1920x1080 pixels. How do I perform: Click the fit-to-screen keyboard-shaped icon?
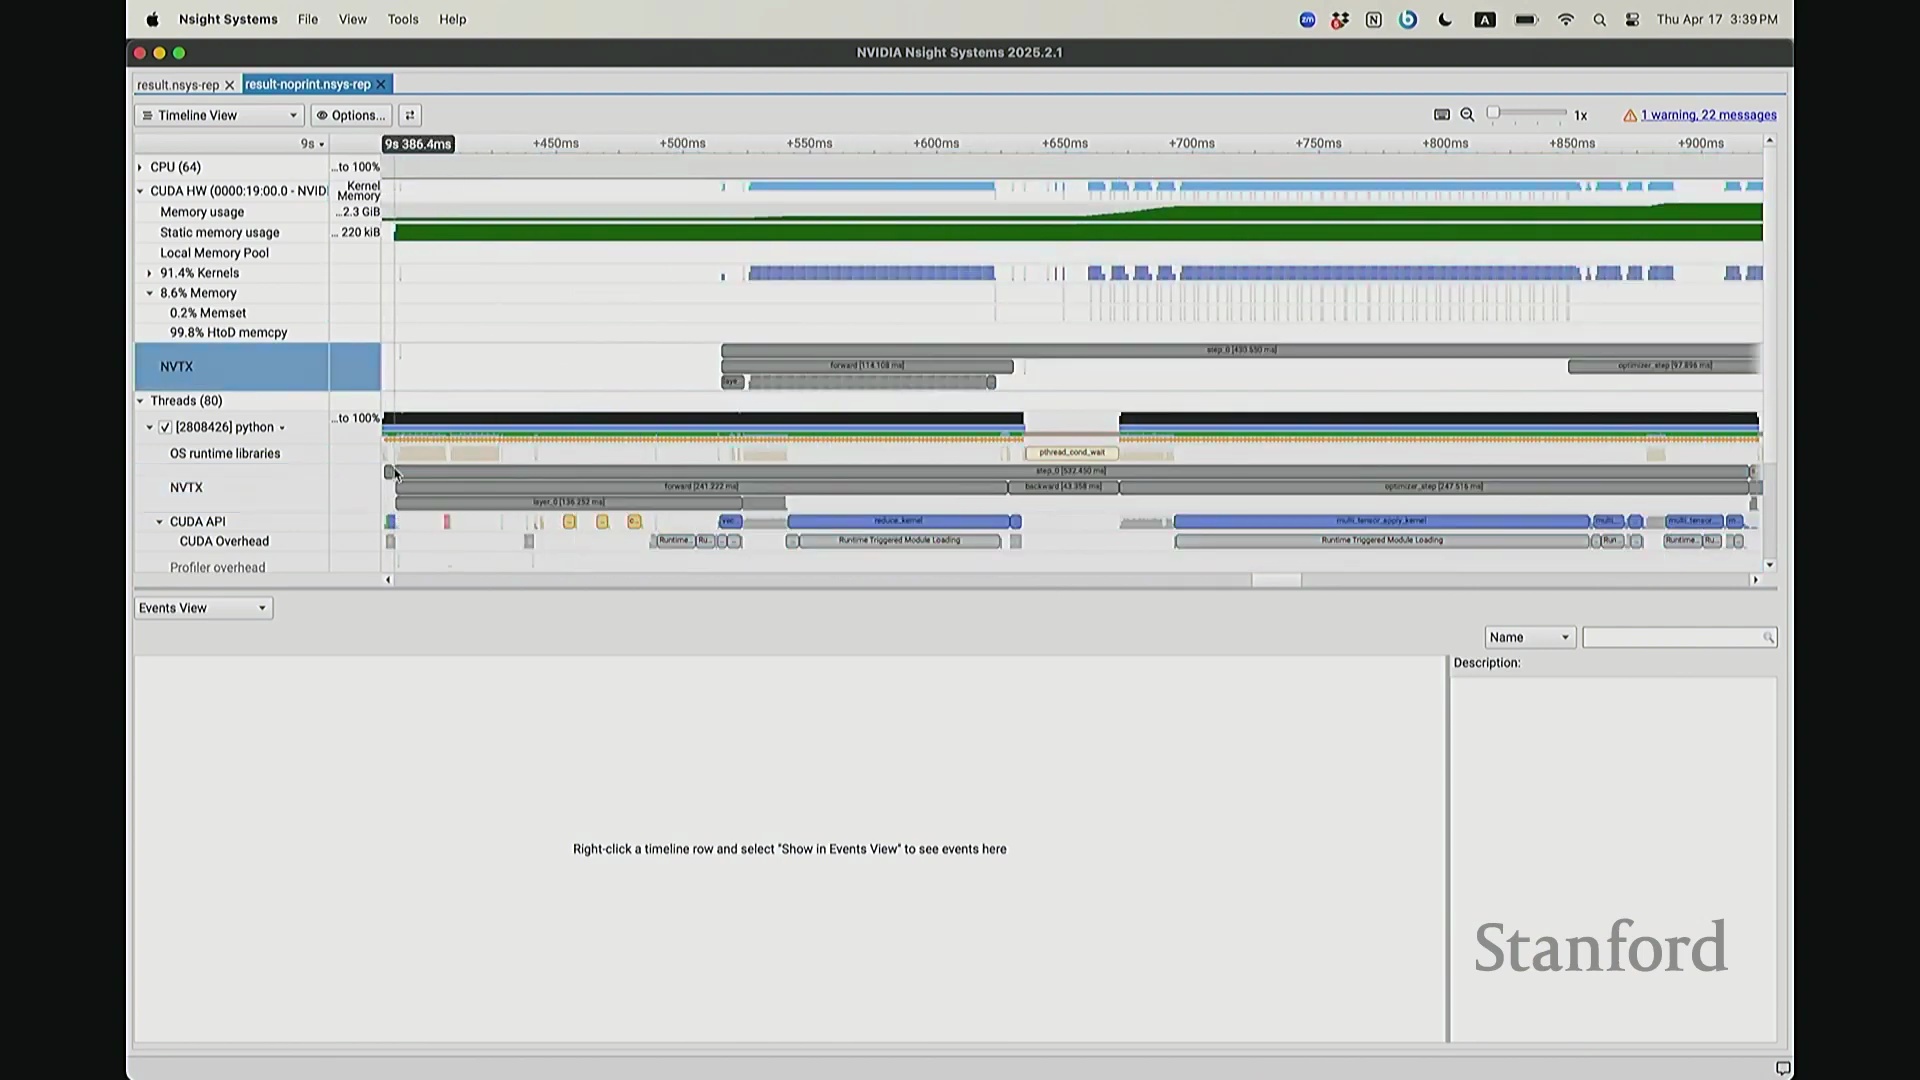1442,115
